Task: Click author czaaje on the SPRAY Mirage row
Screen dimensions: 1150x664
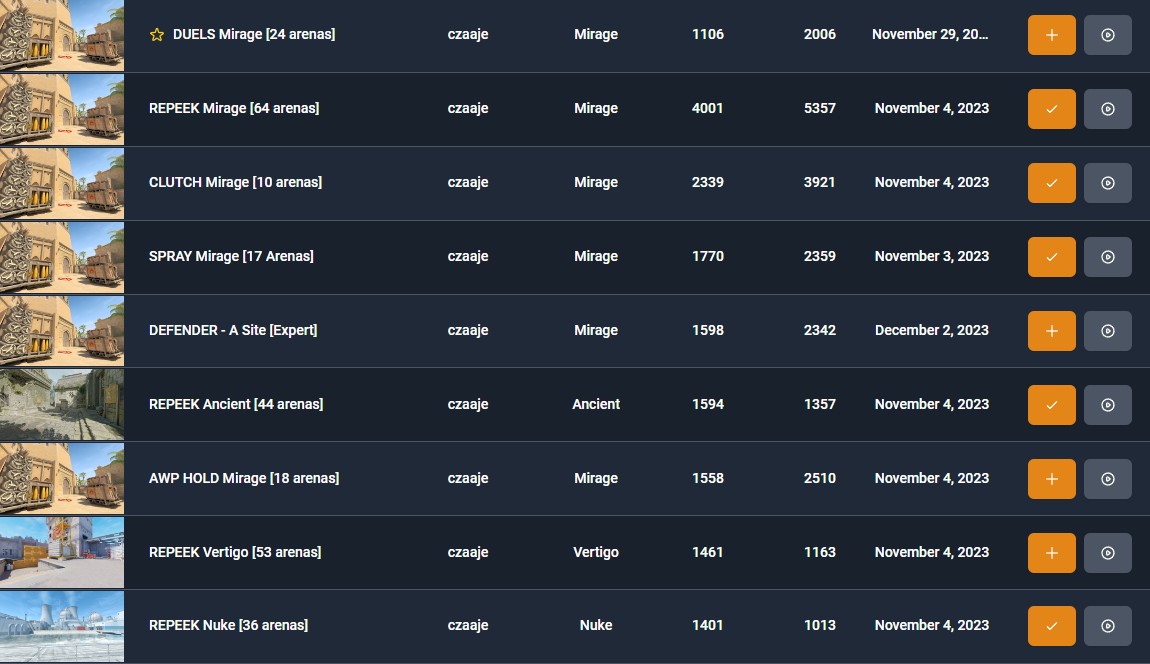Action: 468,256
